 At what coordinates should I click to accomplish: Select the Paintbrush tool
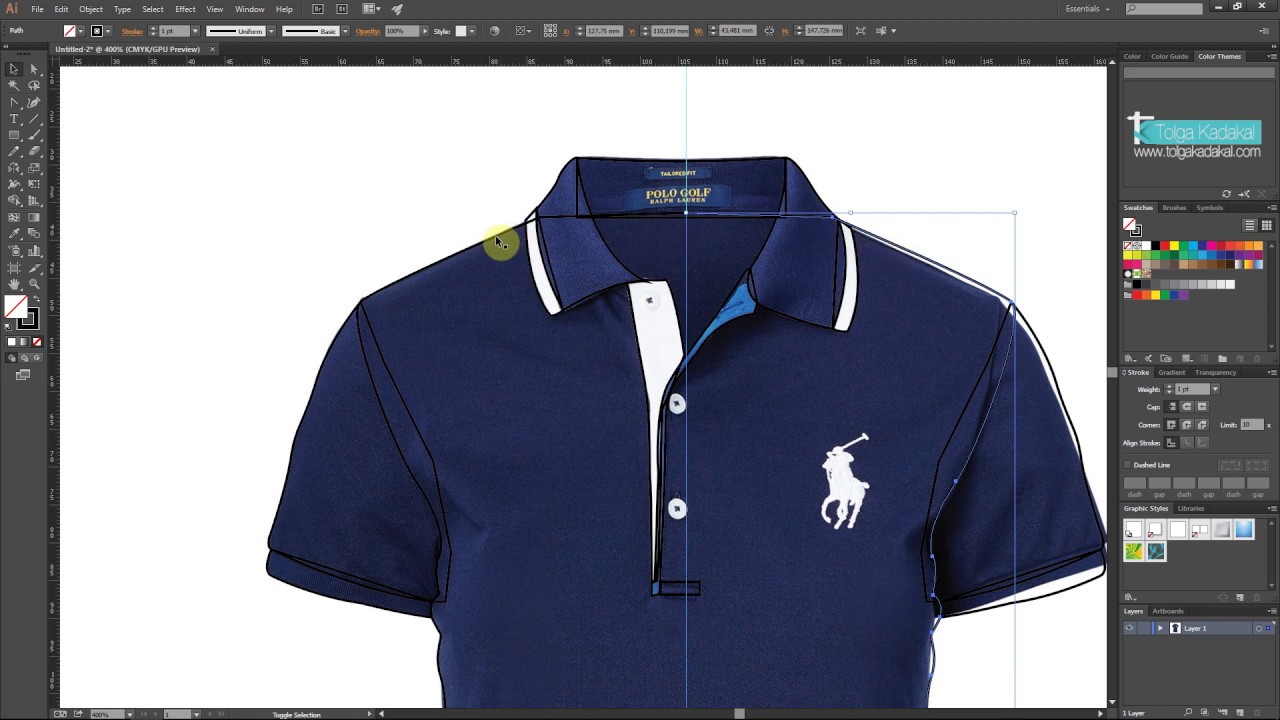coord(34,135)
